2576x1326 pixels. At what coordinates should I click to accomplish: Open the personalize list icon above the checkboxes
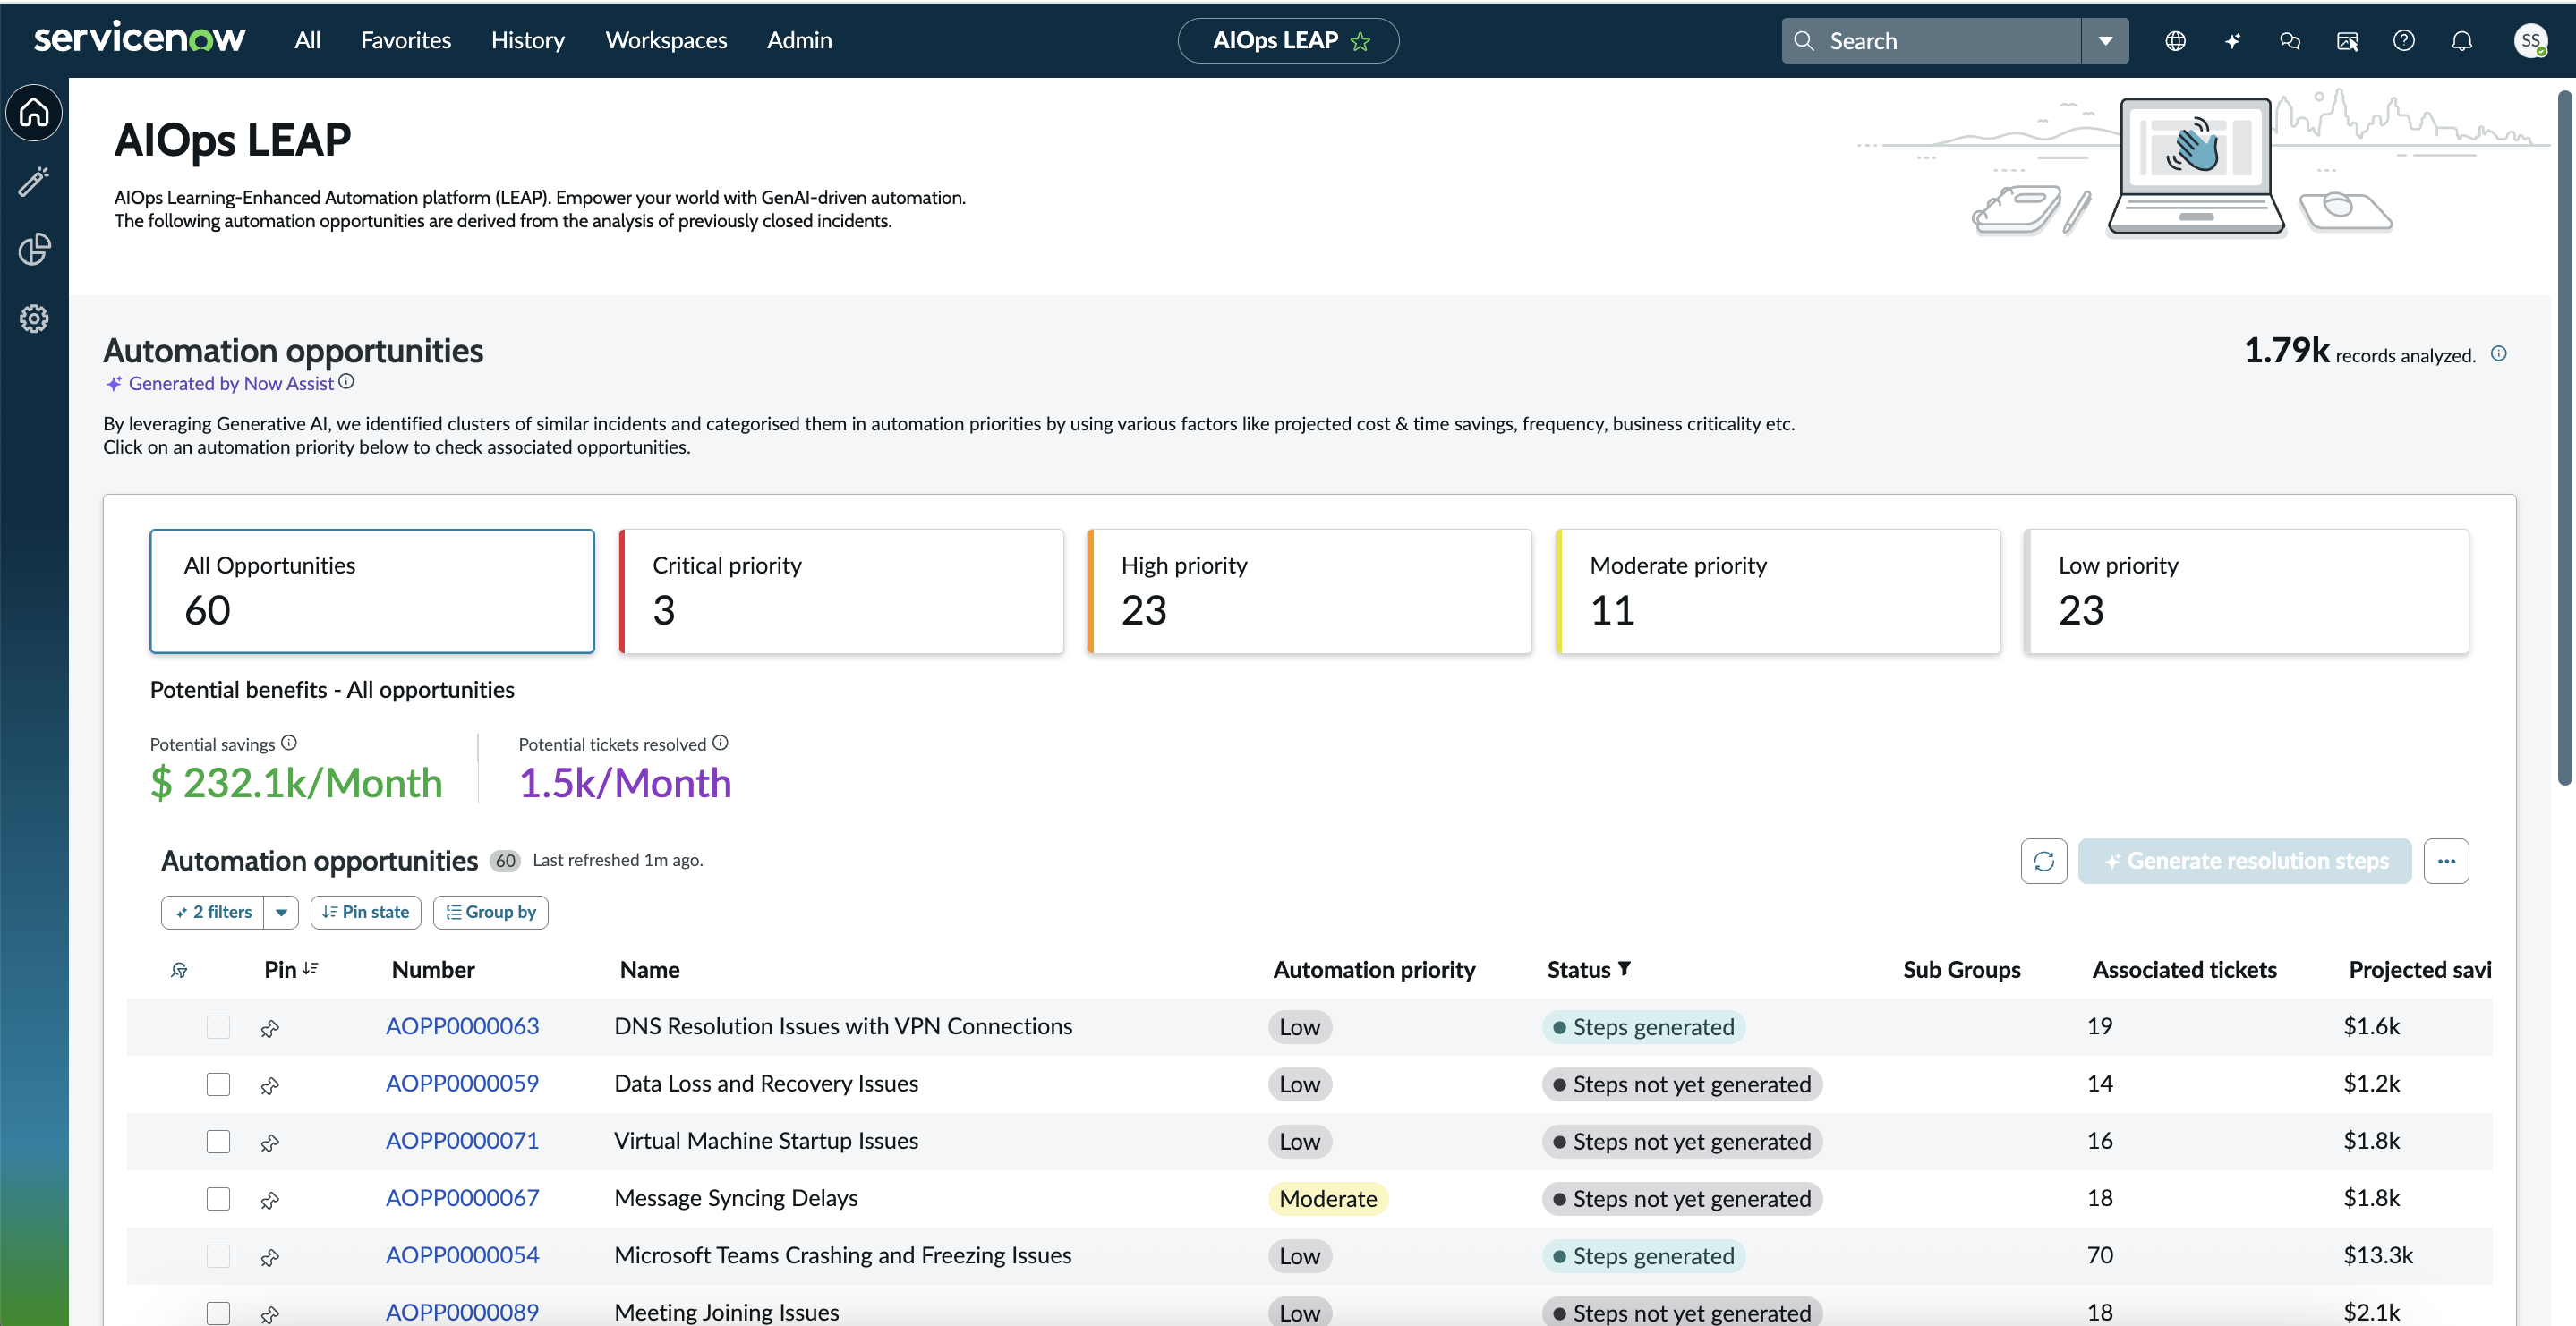tap(179, 970)
